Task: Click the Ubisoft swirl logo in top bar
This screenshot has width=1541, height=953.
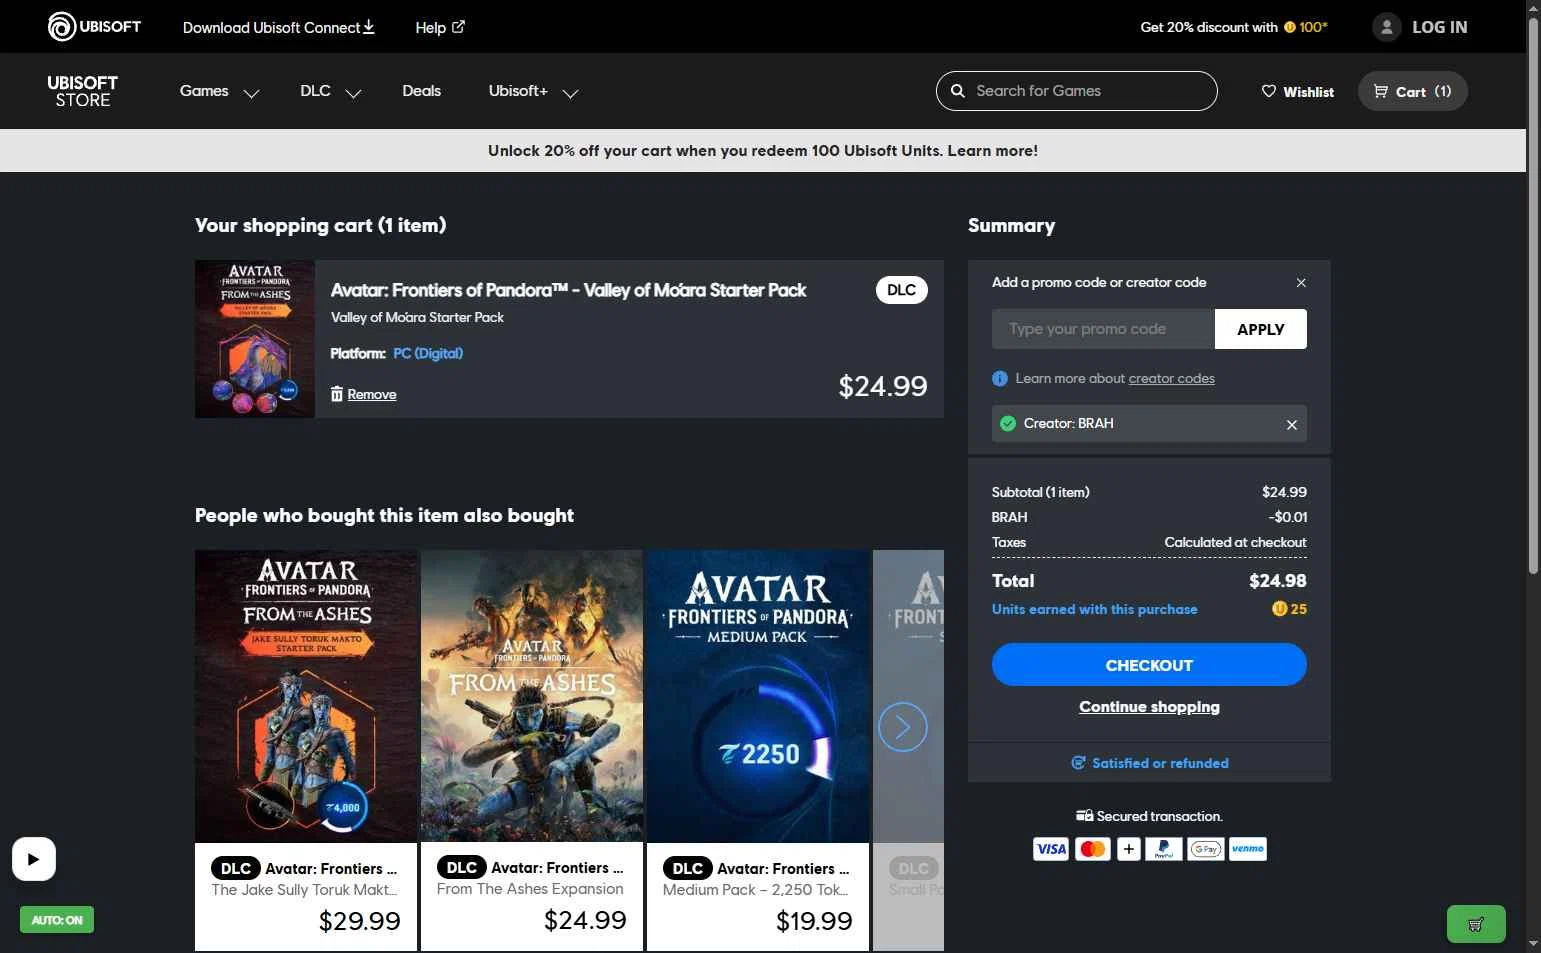Action: [x=62, y=26]
